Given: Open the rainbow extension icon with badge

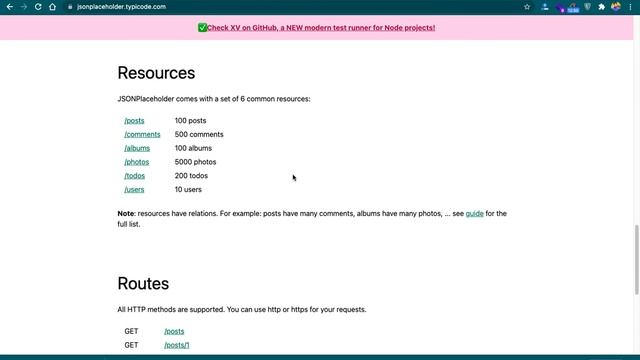Looking at the screenshot, I should (x=573, y=7).
